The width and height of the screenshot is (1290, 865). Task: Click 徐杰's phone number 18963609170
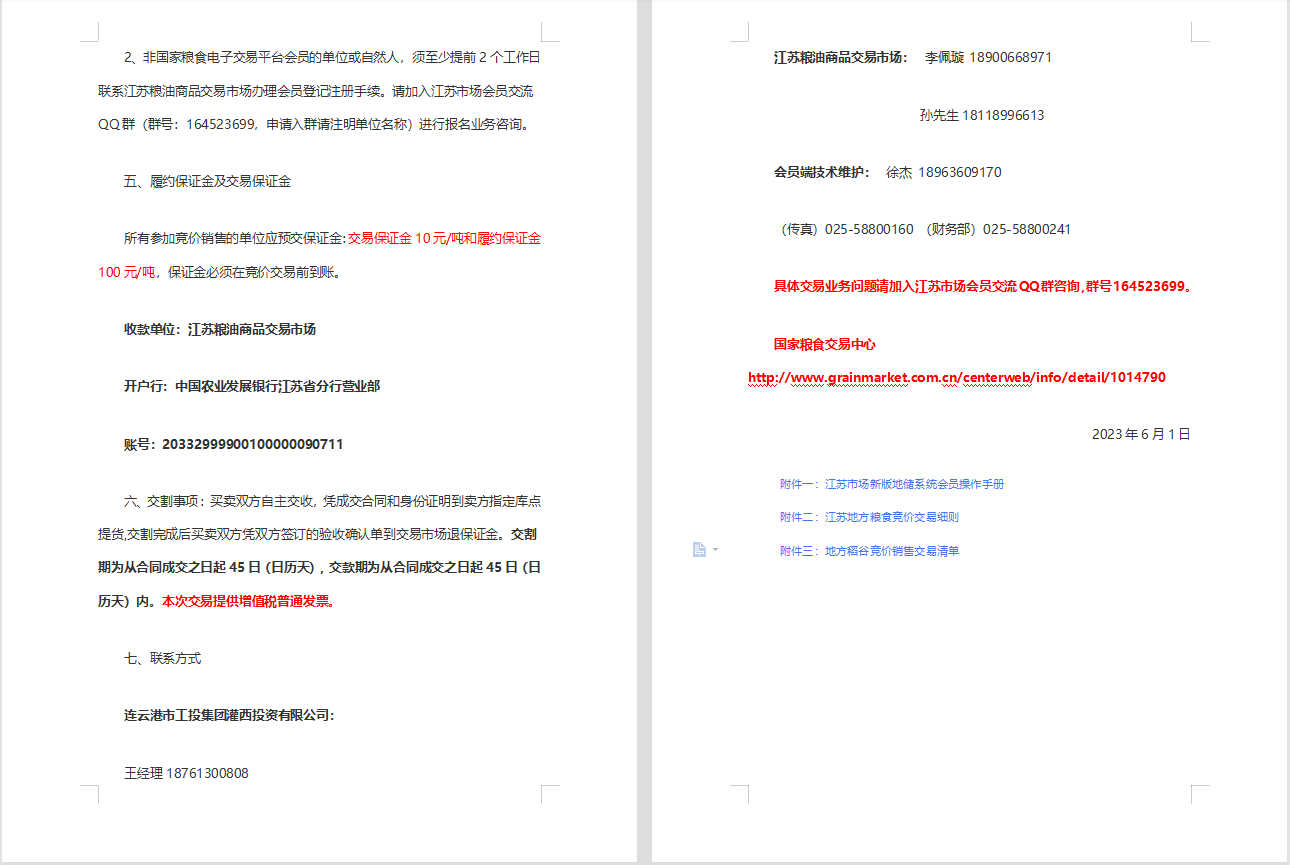click(x=960, y=172)
